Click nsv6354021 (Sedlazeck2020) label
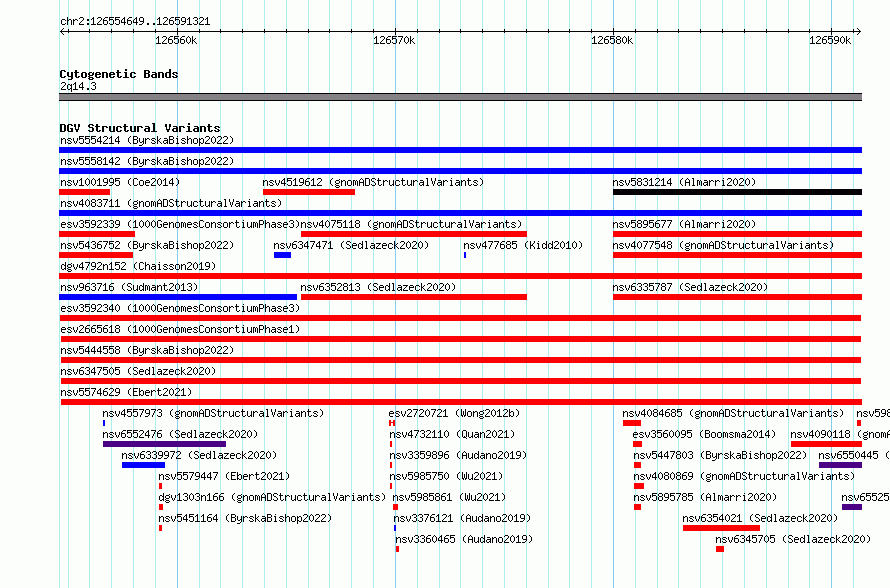 pos(760,518)
